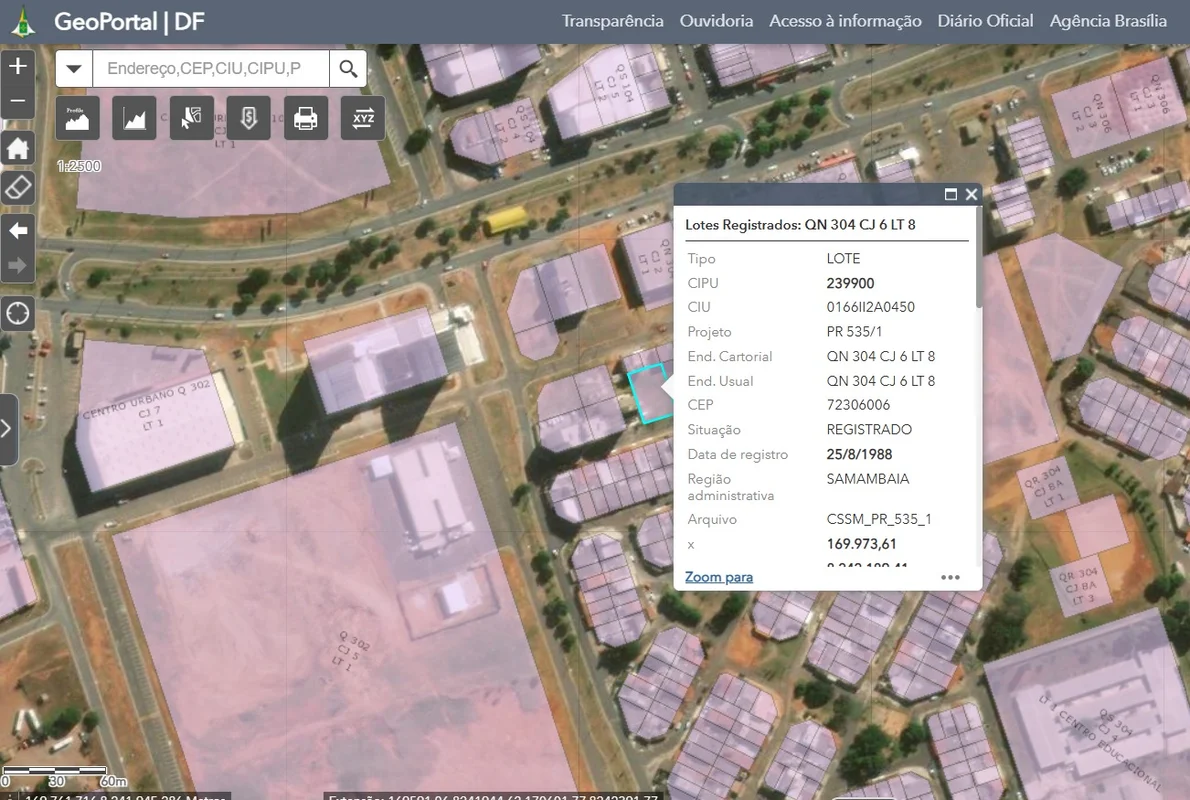
Task: Clear map selection with the eraser tool
Action: (18, 187)
